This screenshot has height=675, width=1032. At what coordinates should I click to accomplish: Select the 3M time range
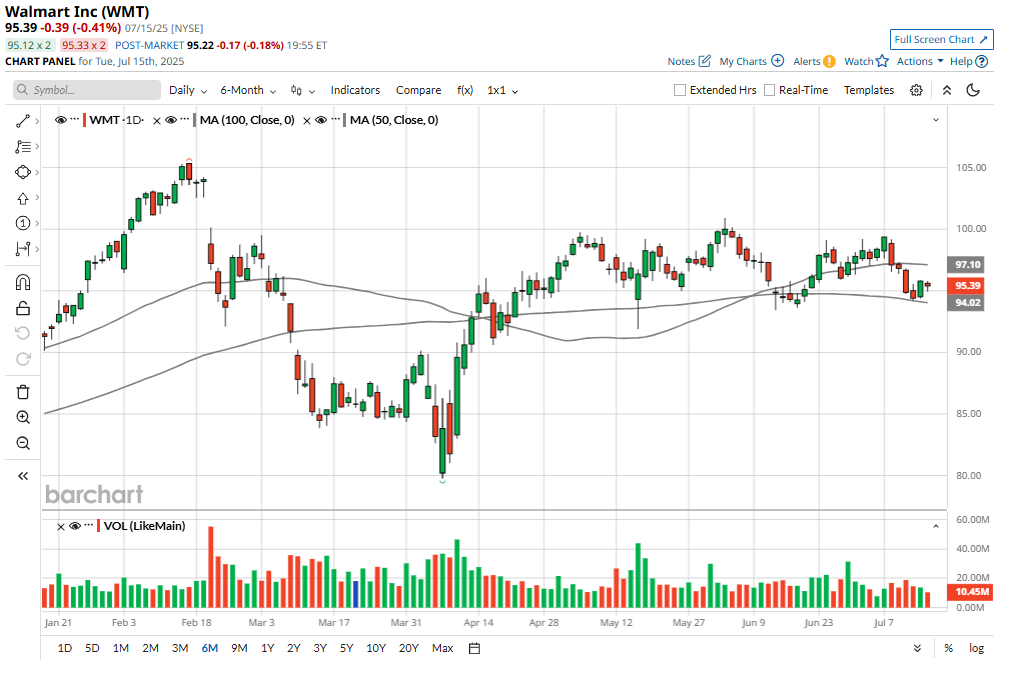(180, 648)
